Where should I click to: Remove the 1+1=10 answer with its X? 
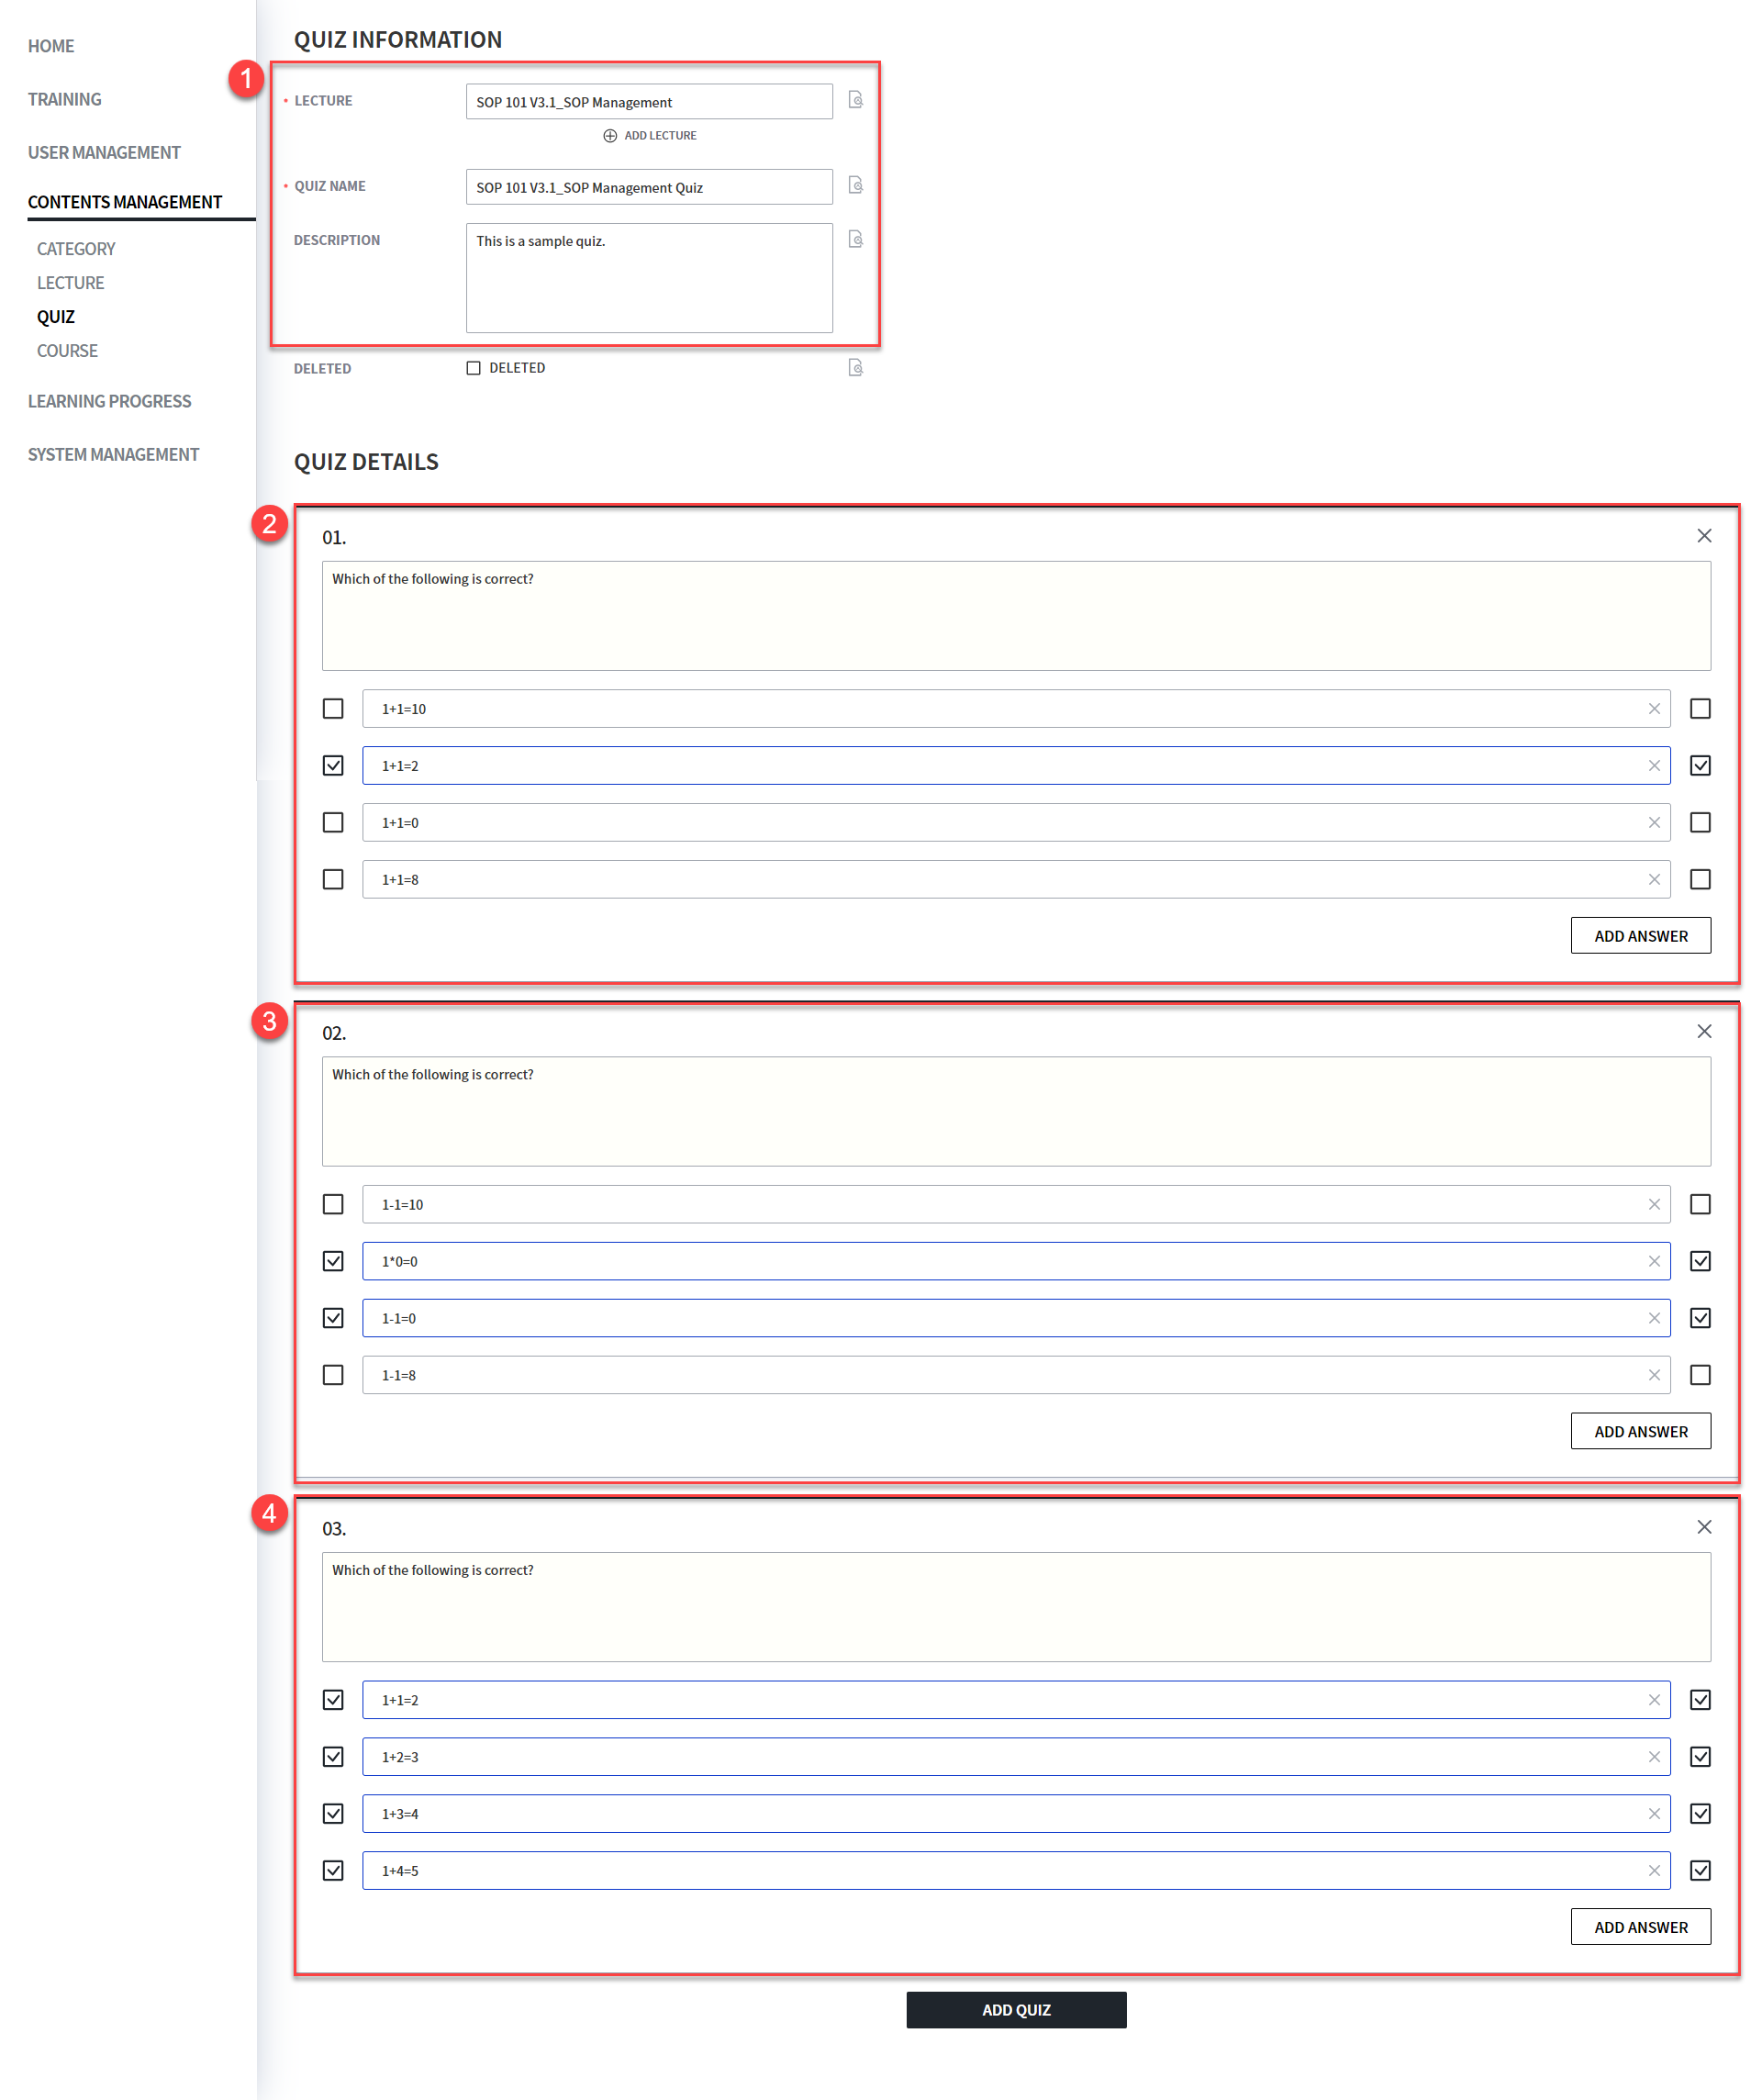coord(1653,709)
